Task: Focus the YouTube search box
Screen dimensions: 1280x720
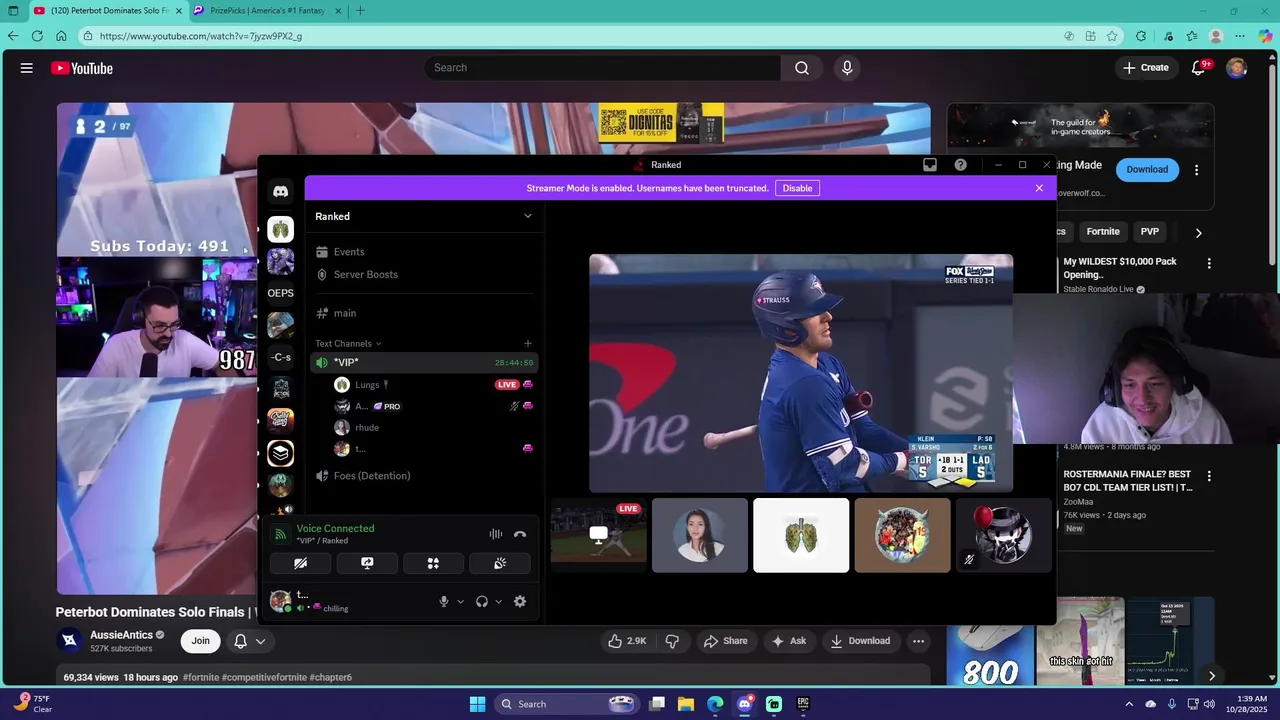Action: coord(603,68)
